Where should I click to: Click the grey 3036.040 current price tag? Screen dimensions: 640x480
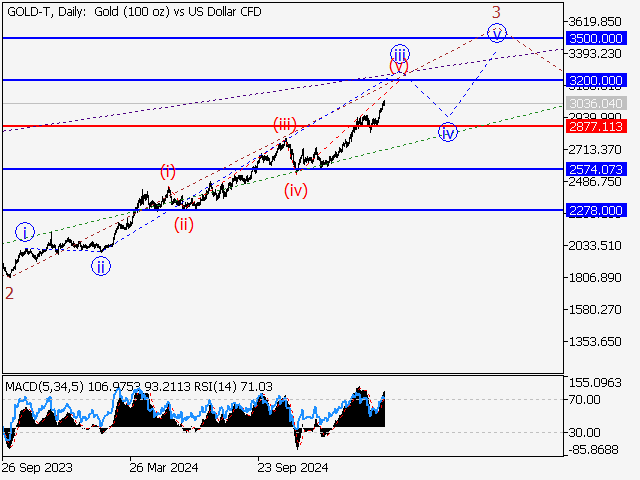(596, 103)
